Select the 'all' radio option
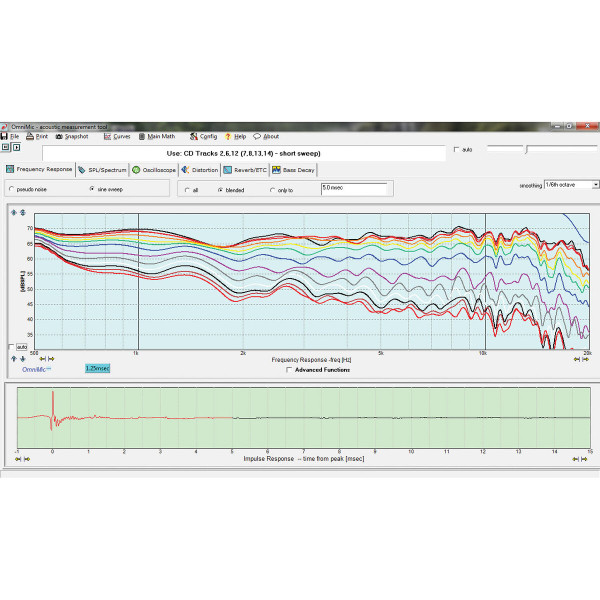 (x=186, y=189)
